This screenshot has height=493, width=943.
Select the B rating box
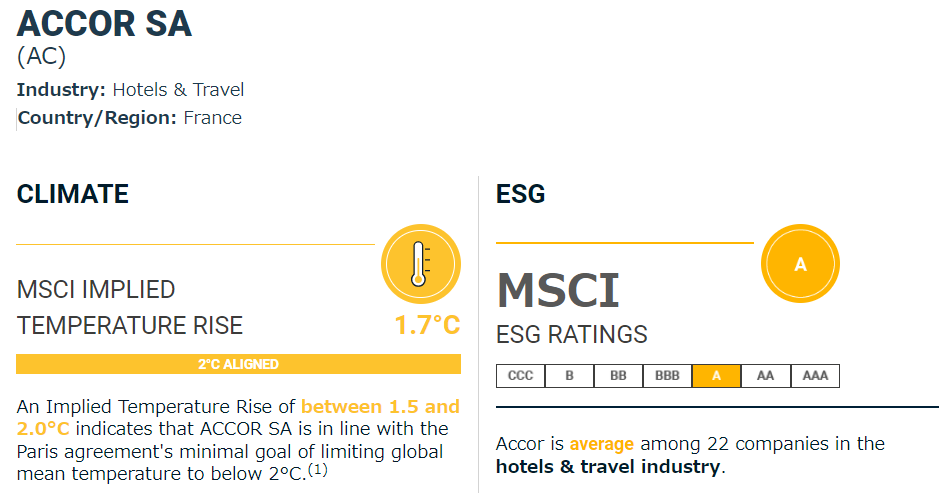click(570, 376)
